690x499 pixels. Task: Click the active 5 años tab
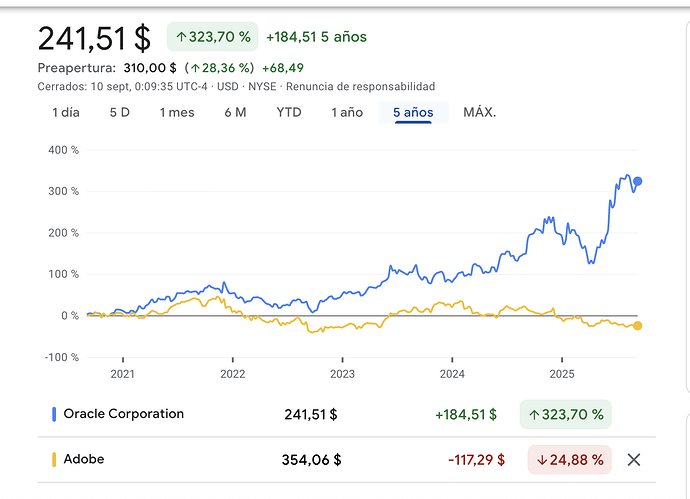(x=413, y=112)
